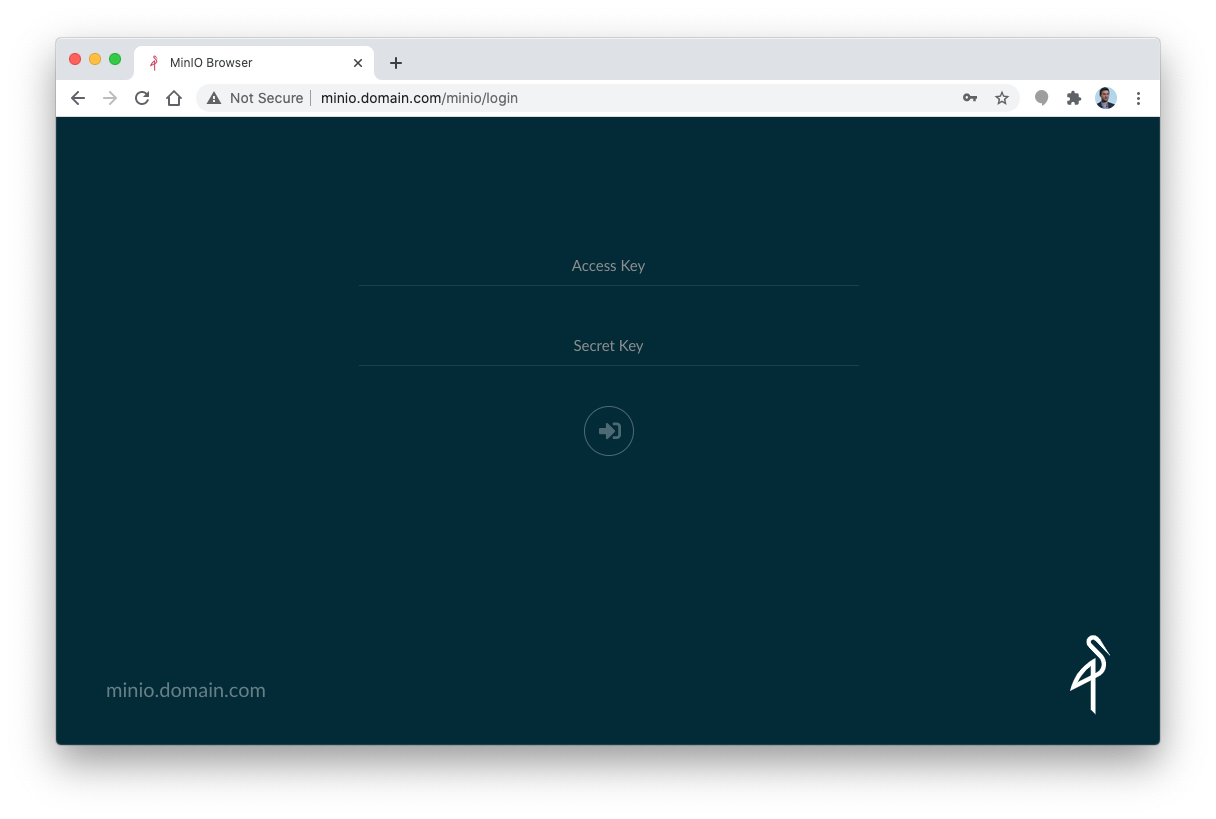Open the Chrome profile avatar
The height and width of the screenshot is (819, 1216).
point(1106,98)
